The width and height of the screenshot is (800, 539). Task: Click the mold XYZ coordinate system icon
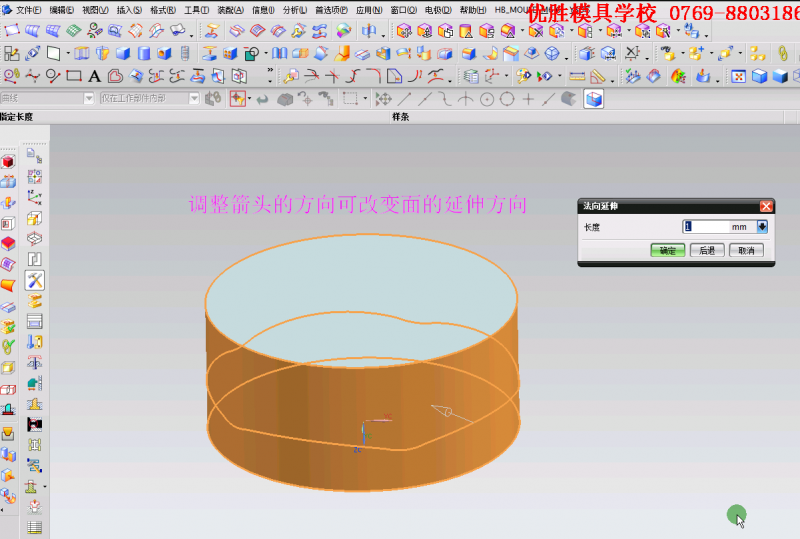pos(34,197)
